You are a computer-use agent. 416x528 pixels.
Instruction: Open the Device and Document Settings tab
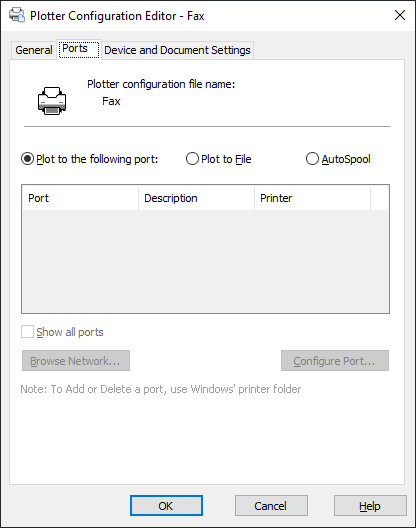(x=177, y=50)
